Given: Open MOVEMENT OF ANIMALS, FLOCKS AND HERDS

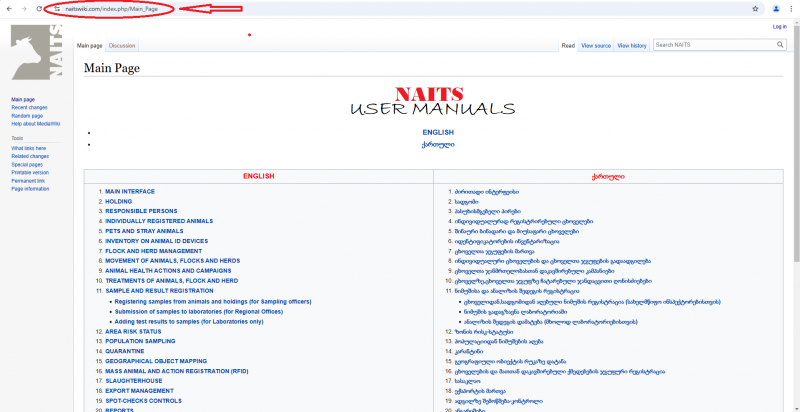Looking at the screenshot, I should [172, 261].
